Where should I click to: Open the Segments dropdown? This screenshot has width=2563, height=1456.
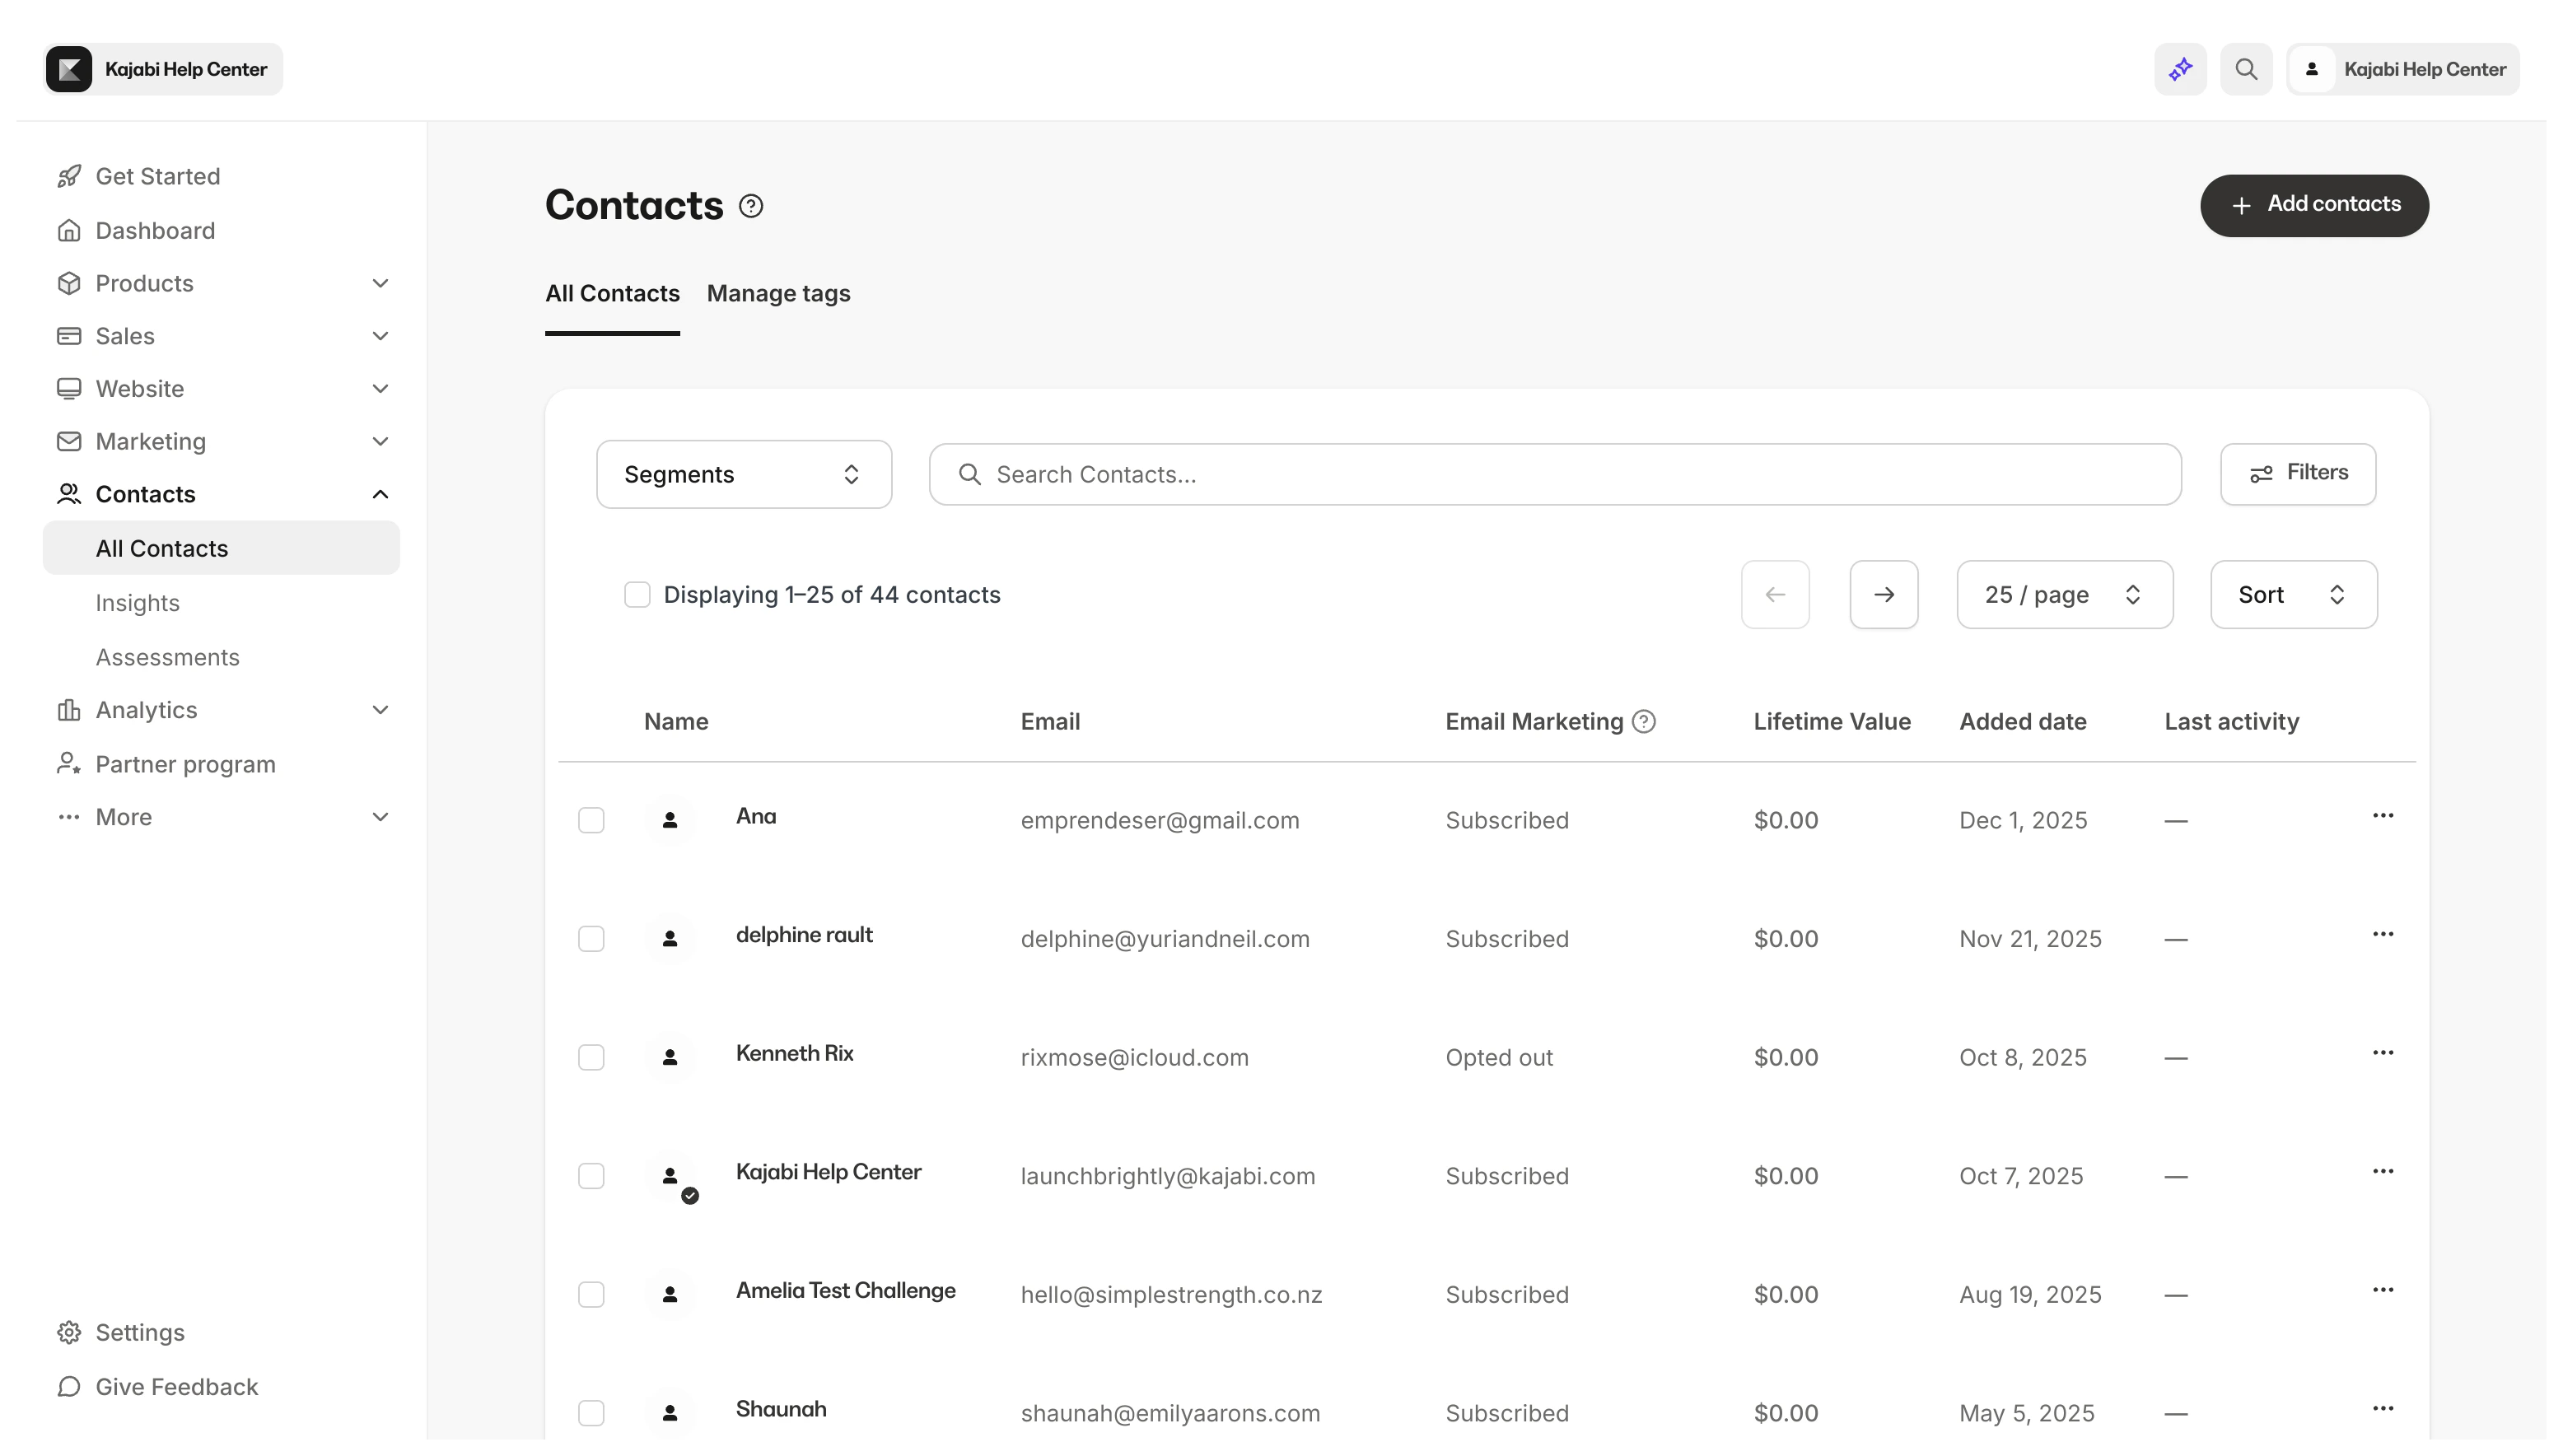coord(743,474)
